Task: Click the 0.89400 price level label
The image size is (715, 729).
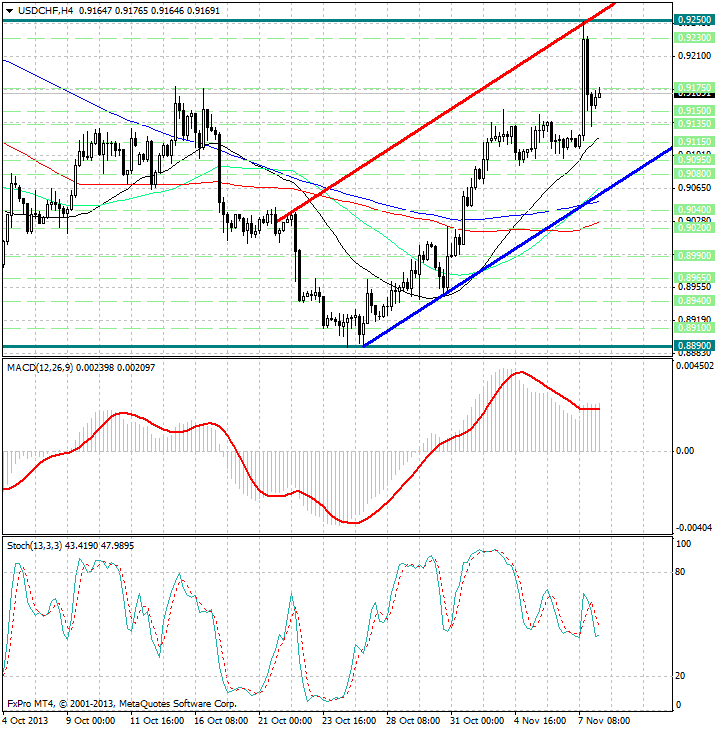Action: (x=694, y=301)
